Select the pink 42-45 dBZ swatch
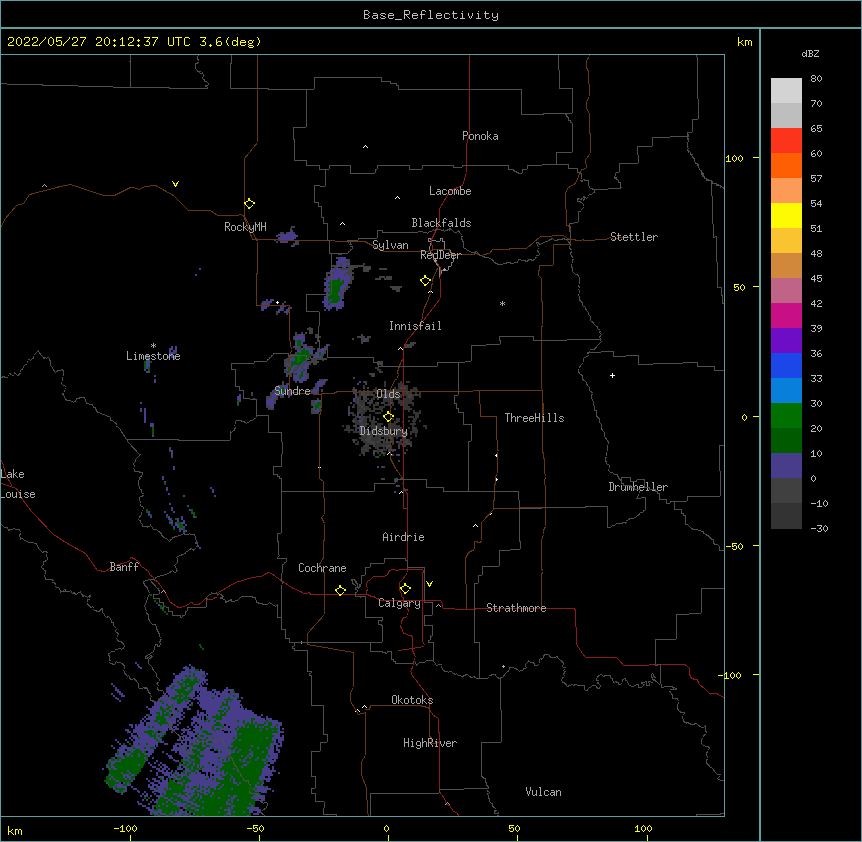 pyautogui.click(x=786, y=291)
